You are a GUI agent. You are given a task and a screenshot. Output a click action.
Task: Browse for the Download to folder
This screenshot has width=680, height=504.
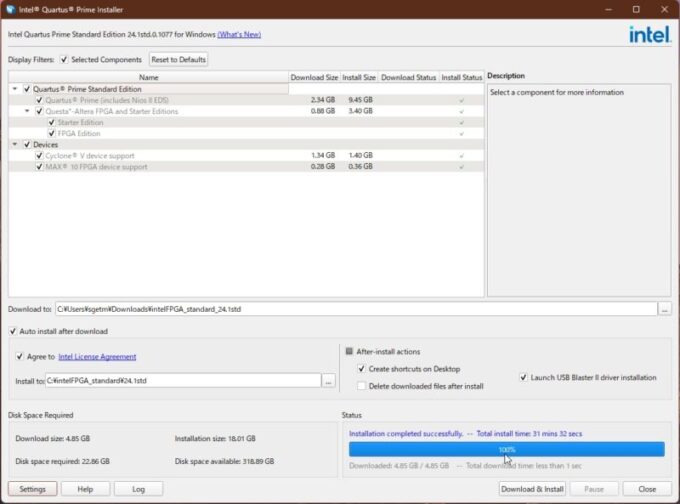[664, 309]
